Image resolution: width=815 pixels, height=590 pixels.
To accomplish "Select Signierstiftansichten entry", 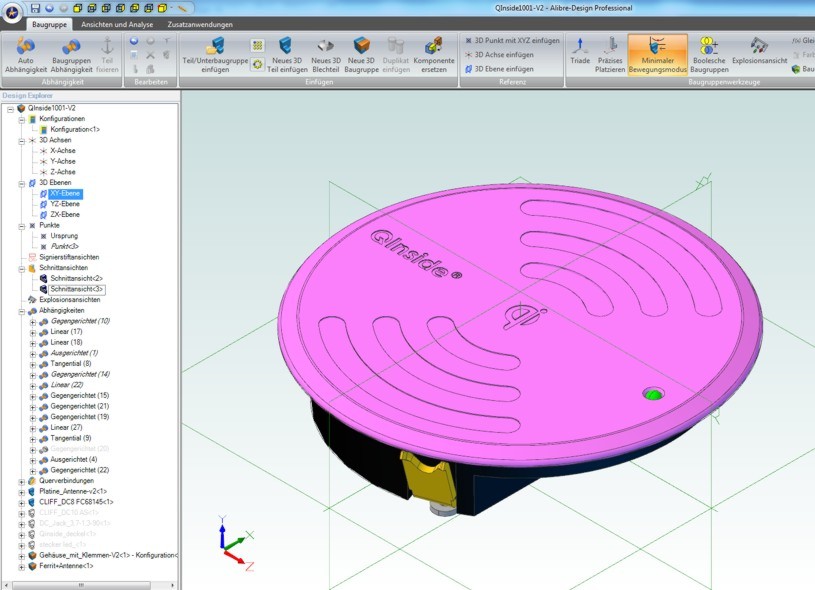I will click(x=69, y=257).
